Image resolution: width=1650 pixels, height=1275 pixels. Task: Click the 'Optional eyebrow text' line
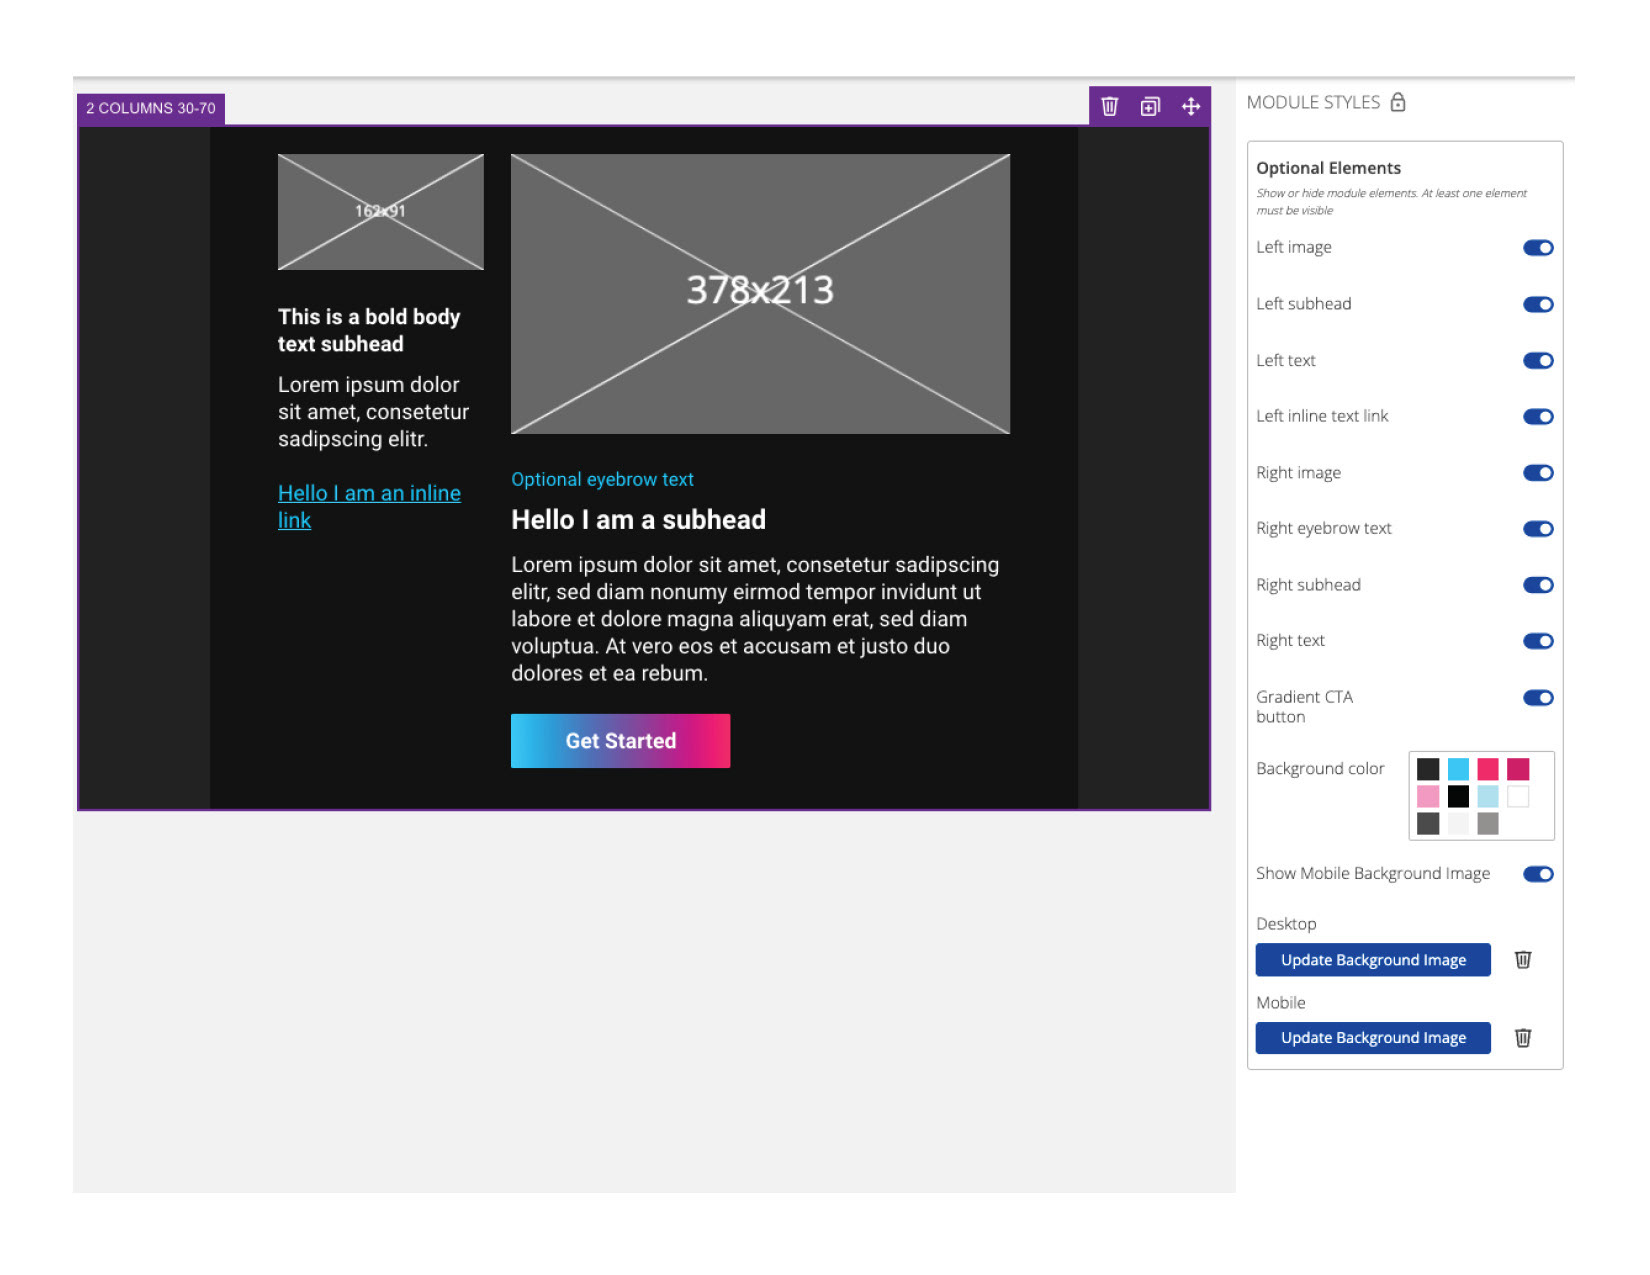coord(602,479)
